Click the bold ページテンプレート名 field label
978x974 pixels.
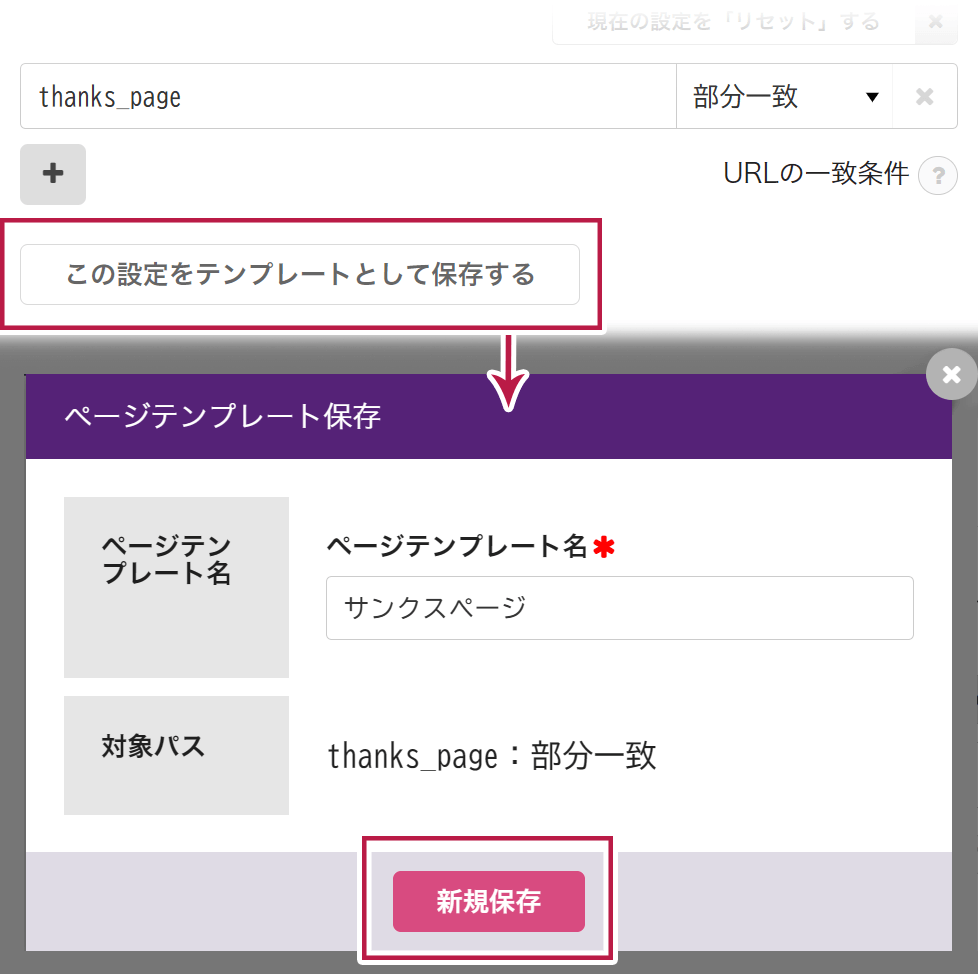pyautogui.click(x=457, y=546)
